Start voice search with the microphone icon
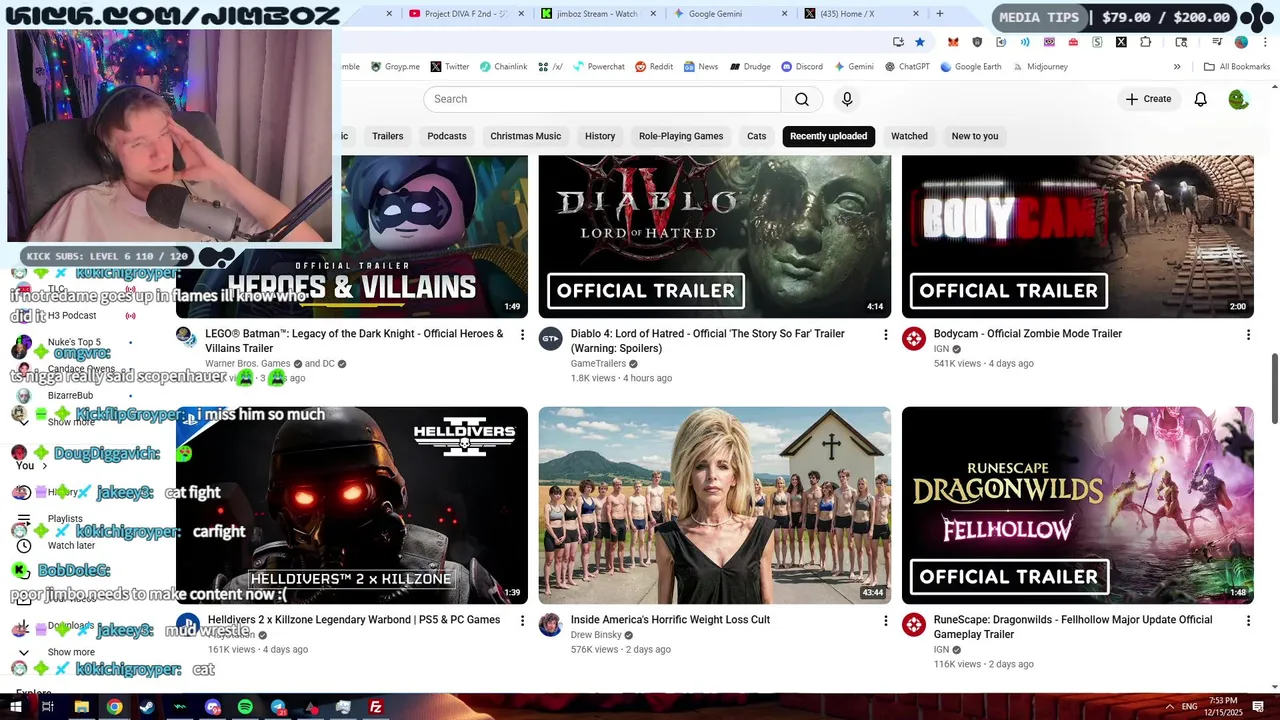 tap(847, 99)
